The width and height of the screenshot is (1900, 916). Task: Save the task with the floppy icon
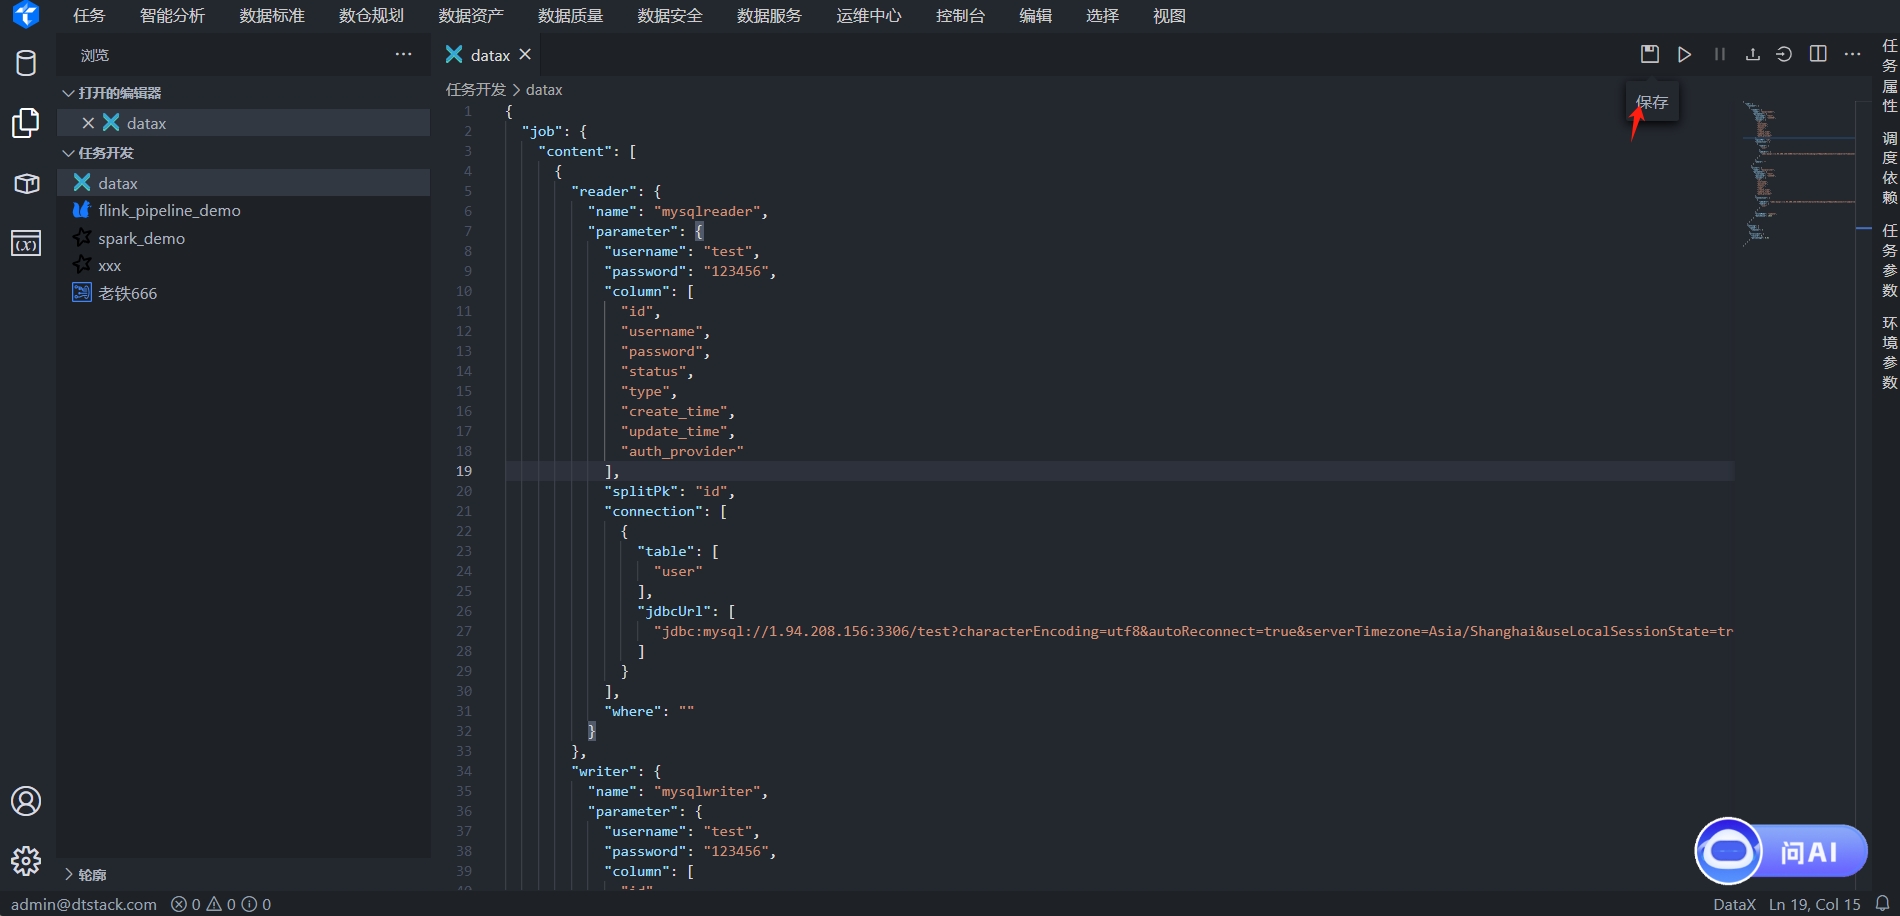coord(1650,54)
